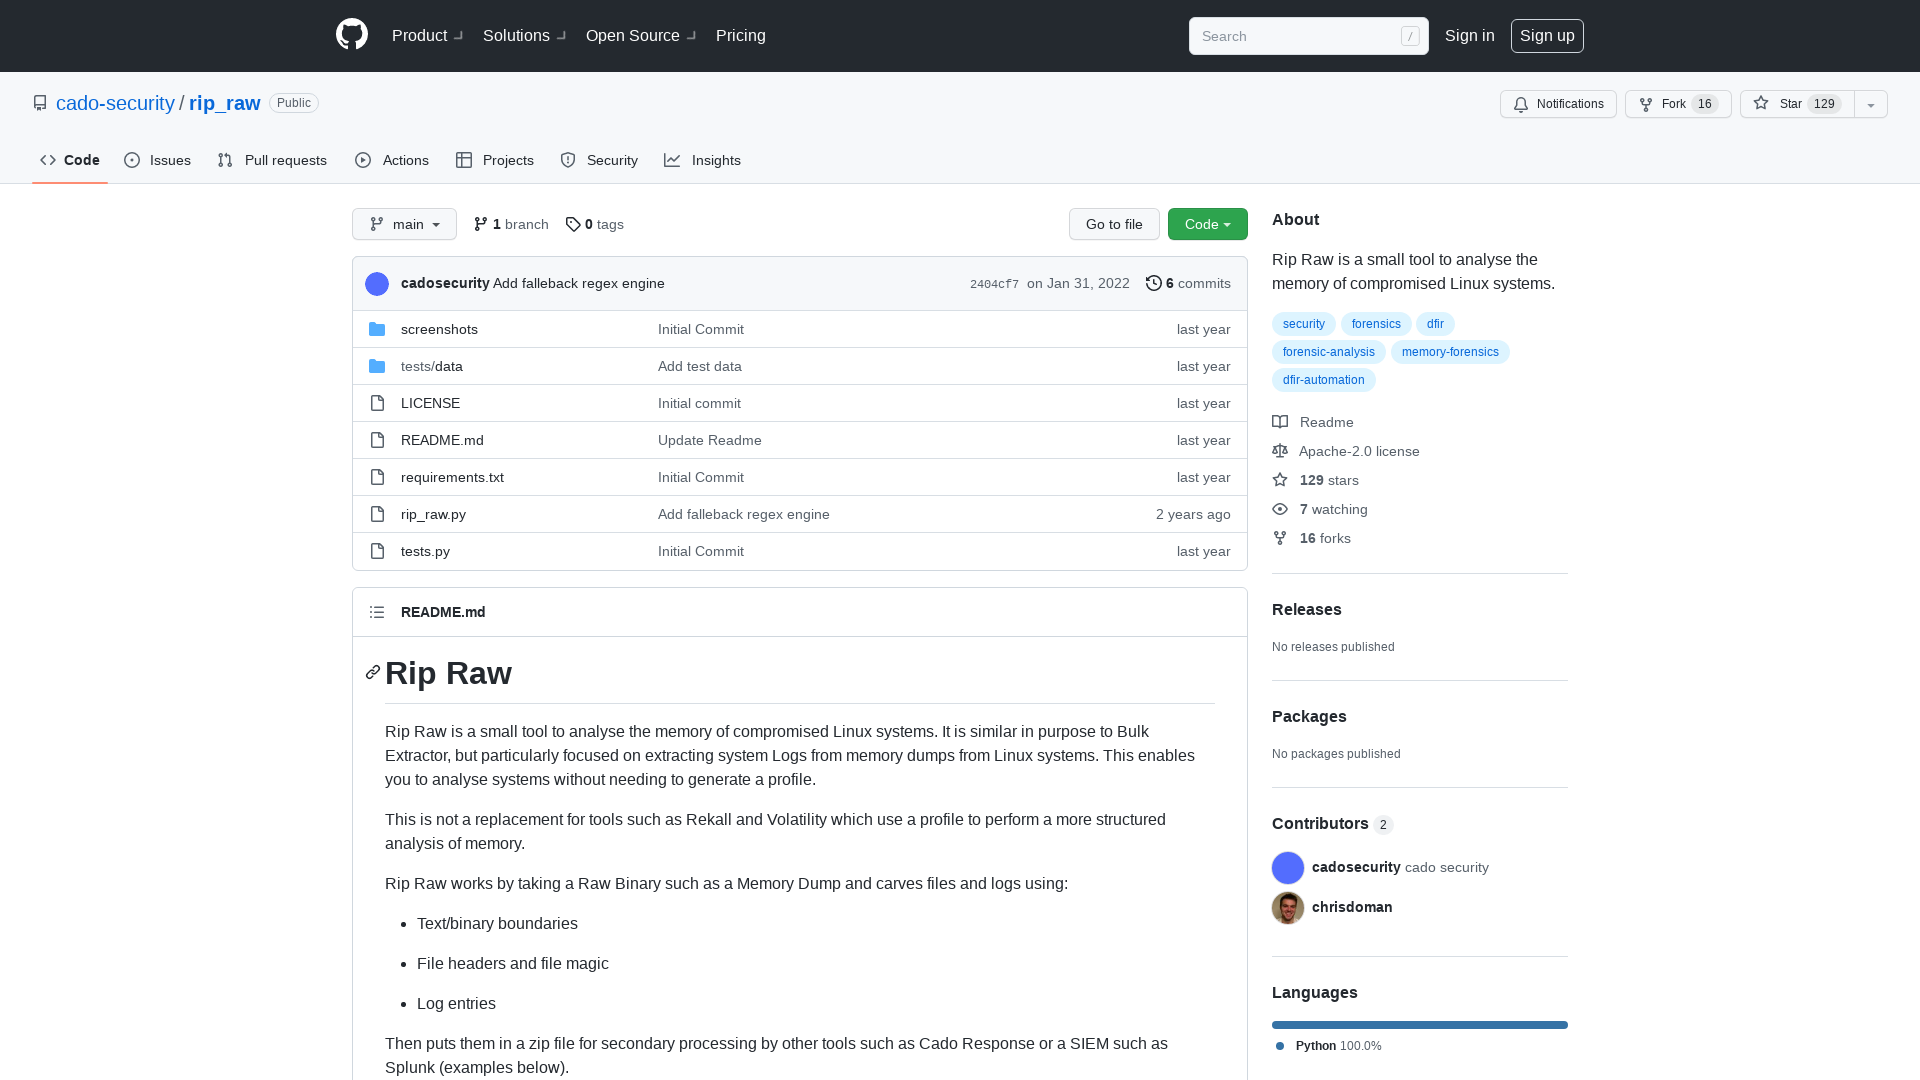The width and height of the screenshot is (1920, 1080).
Task: Click the screenshots folder icon
Action: point(377,329)
